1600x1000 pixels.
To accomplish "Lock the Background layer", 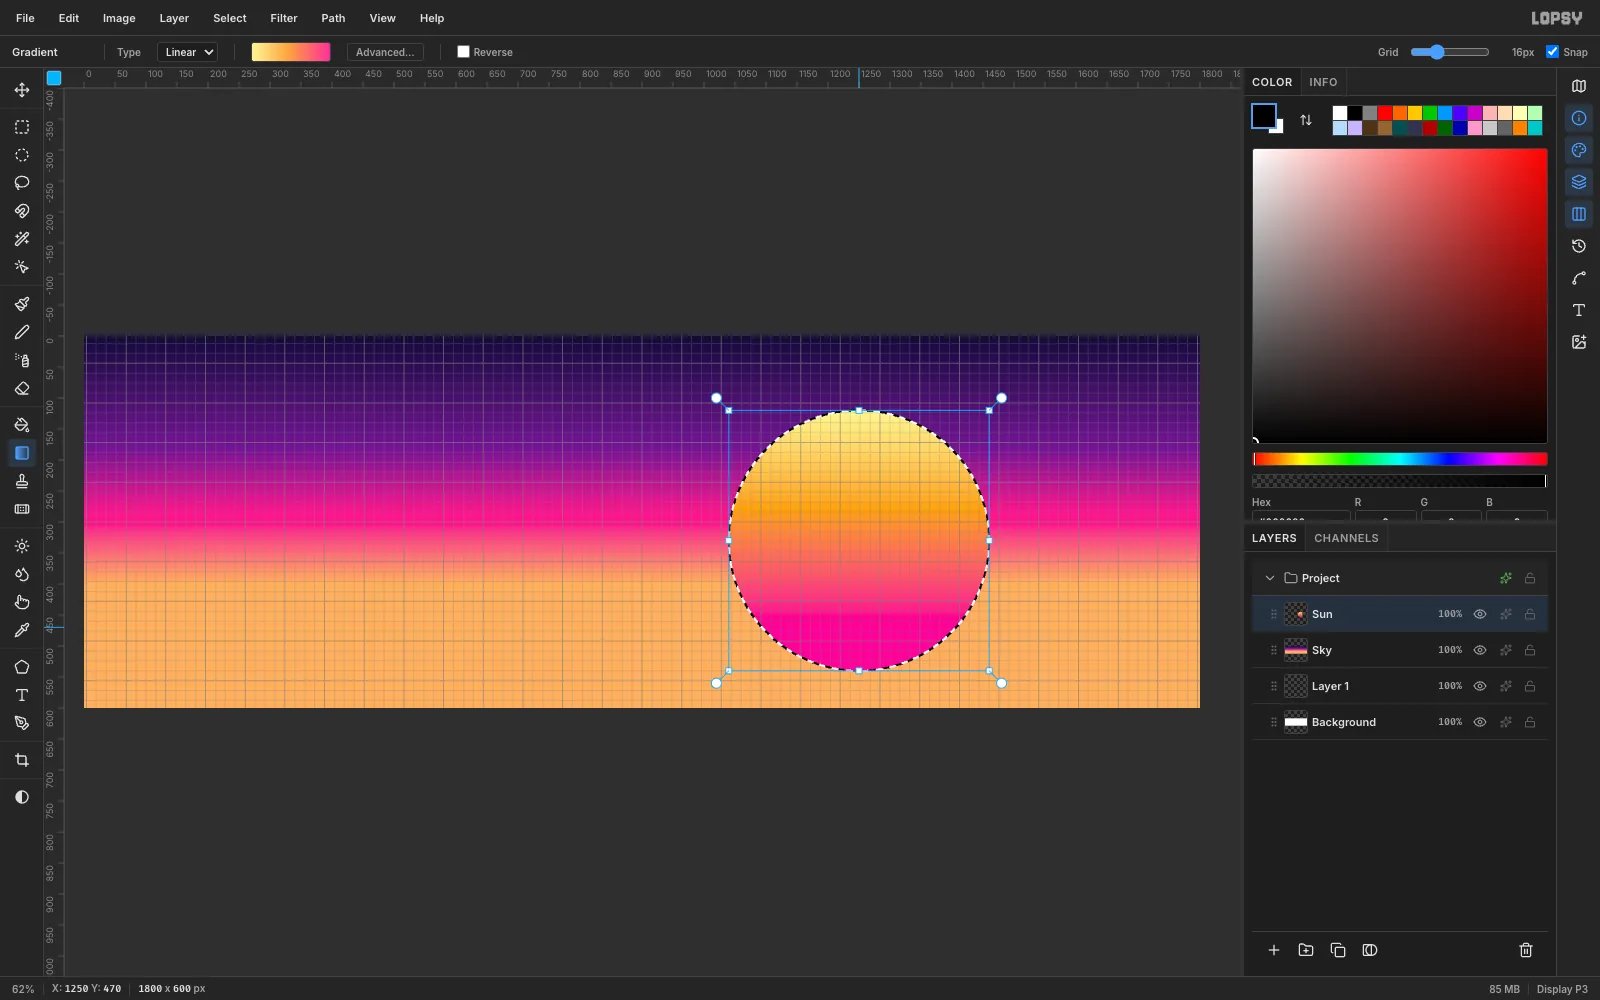I will pyautogui.click(x=1530, y=722).
